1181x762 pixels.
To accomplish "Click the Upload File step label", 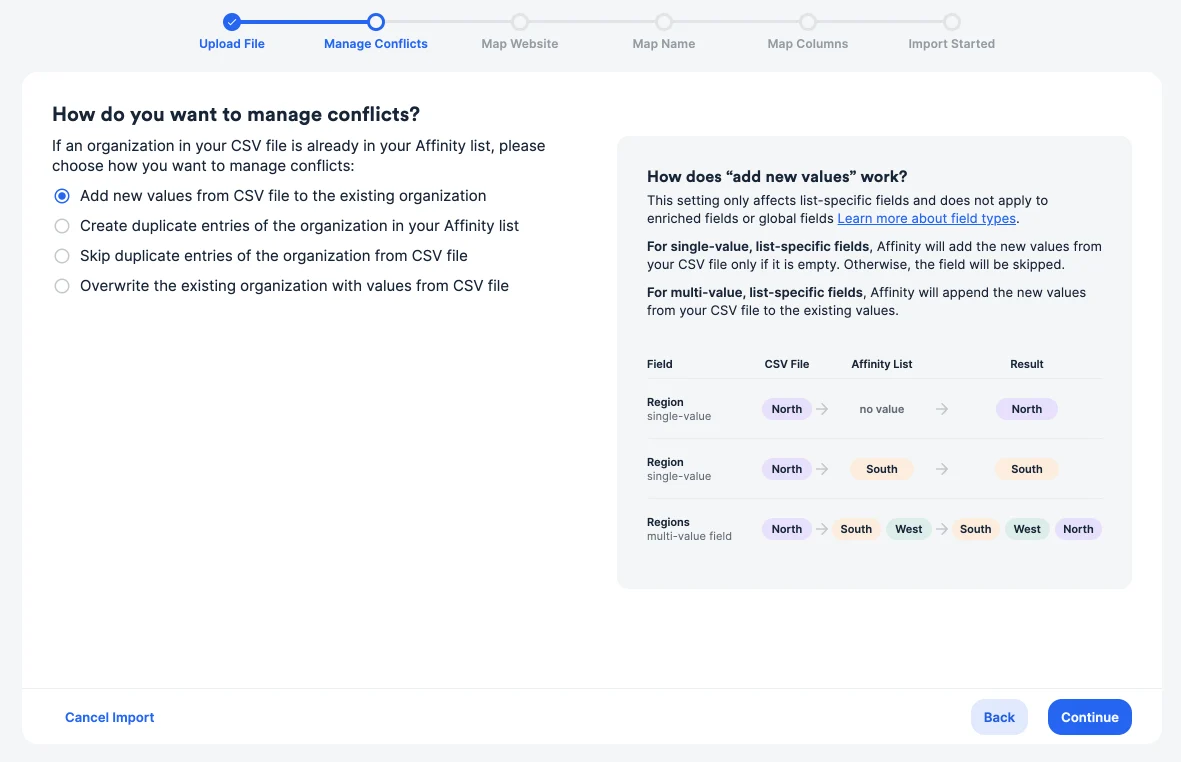I will (232, 44).
